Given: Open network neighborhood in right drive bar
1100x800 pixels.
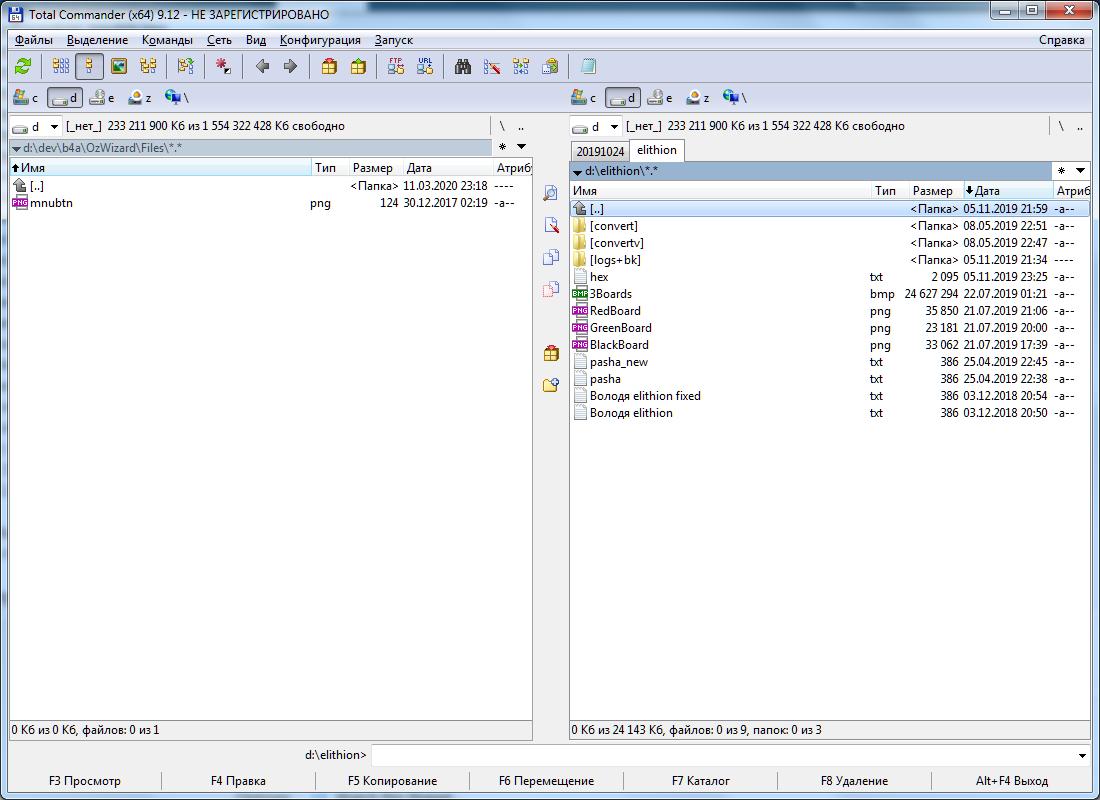Looking at the screenshot, I should click(735, 98).
